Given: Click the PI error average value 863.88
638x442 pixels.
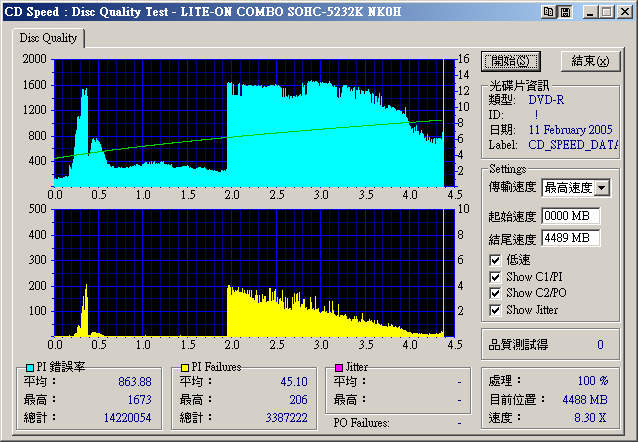Looking at the screenshot, I should pyautogui.click(x=135, y=382).
